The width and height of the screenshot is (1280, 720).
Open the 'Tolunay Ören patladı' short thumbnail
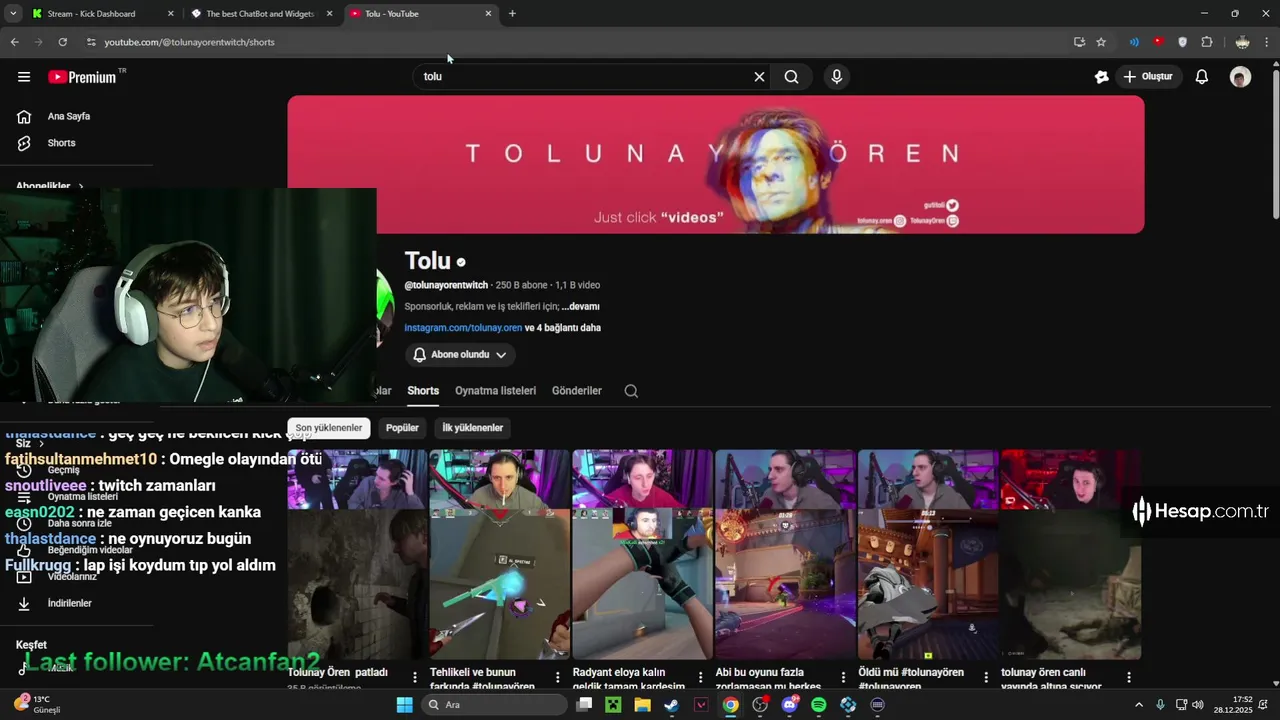[357, 555]
